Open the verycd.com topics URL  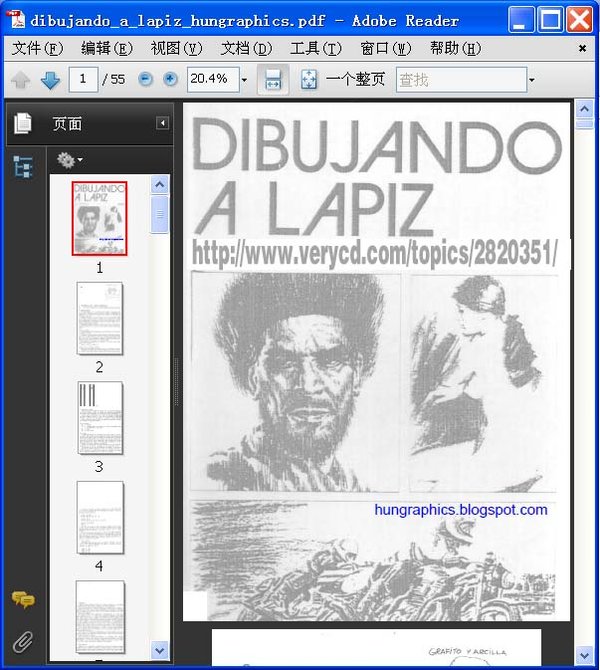[x=374, y=253]
